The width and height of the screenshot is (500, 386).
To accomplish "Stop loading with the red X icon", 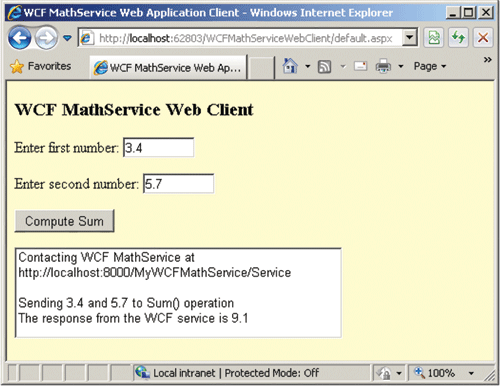I will pos(483,38).
